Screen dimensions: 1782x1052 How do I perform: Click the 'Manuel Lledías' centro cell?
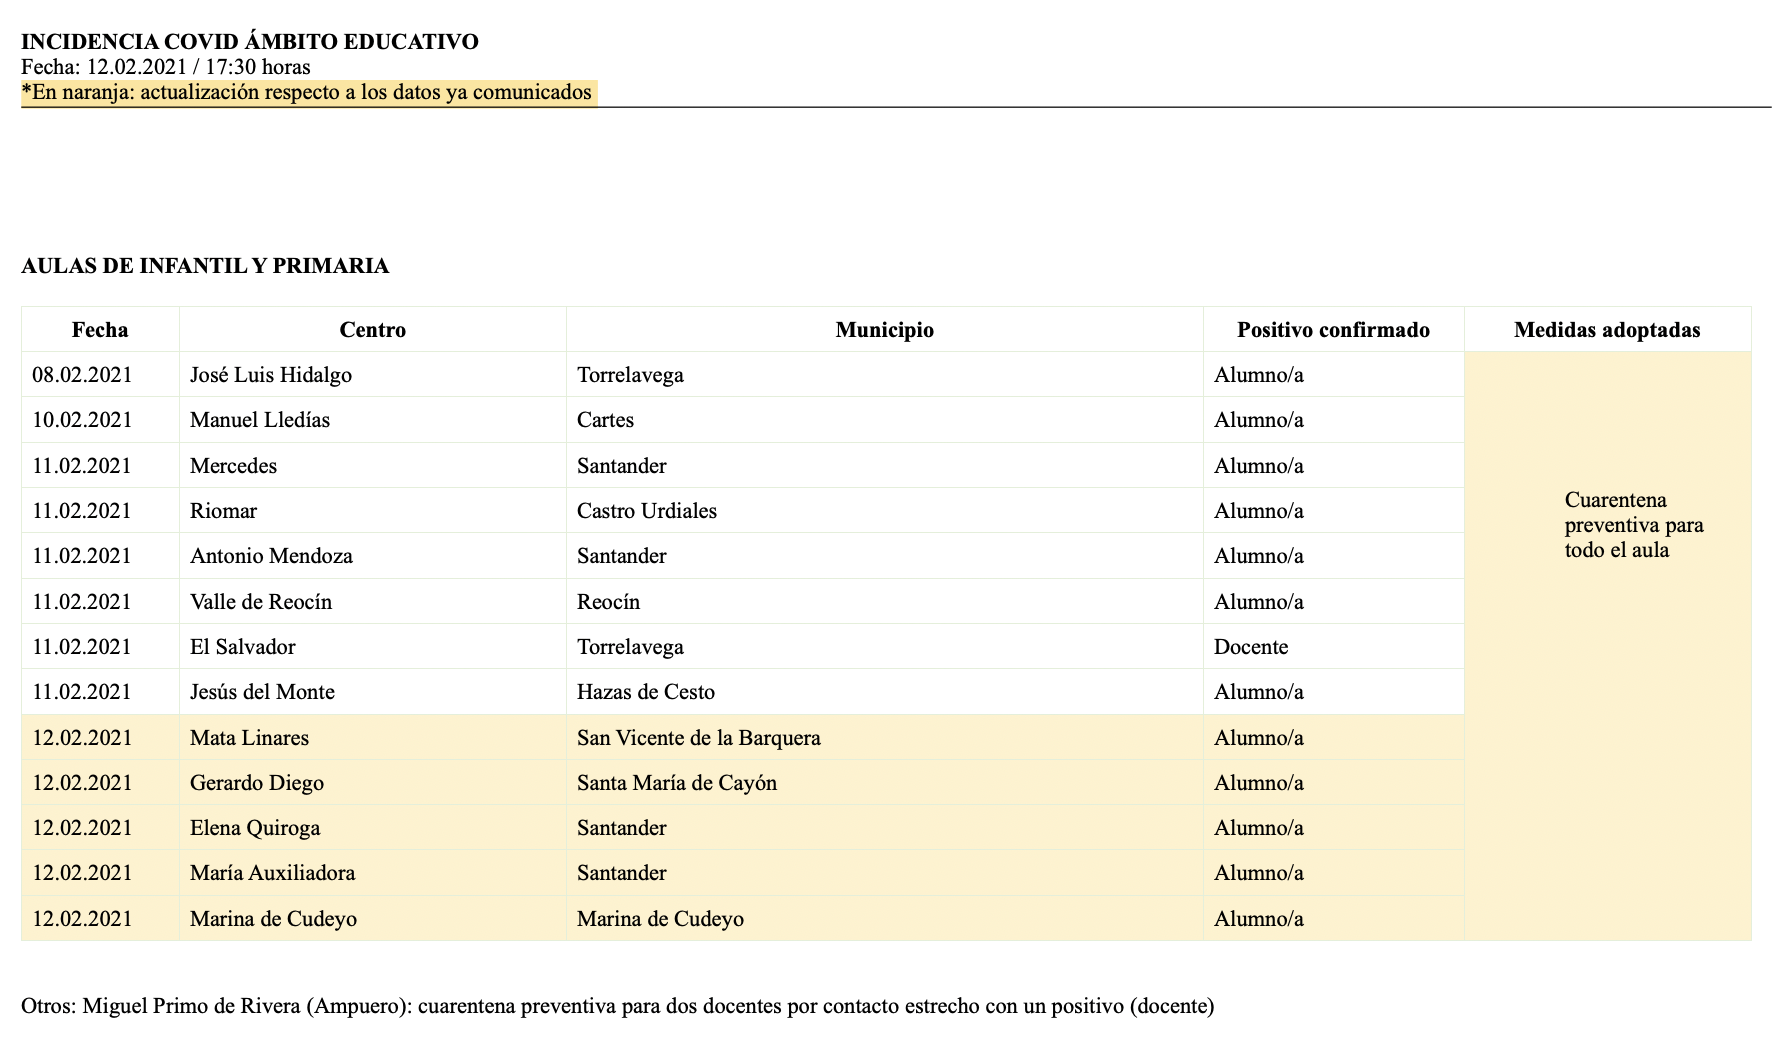[x=260, y=420]
